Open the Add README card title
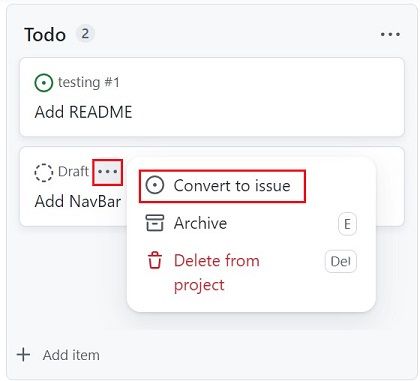This screenshot has width=420, height=381. pyautogui.click(x=83, y=112)
